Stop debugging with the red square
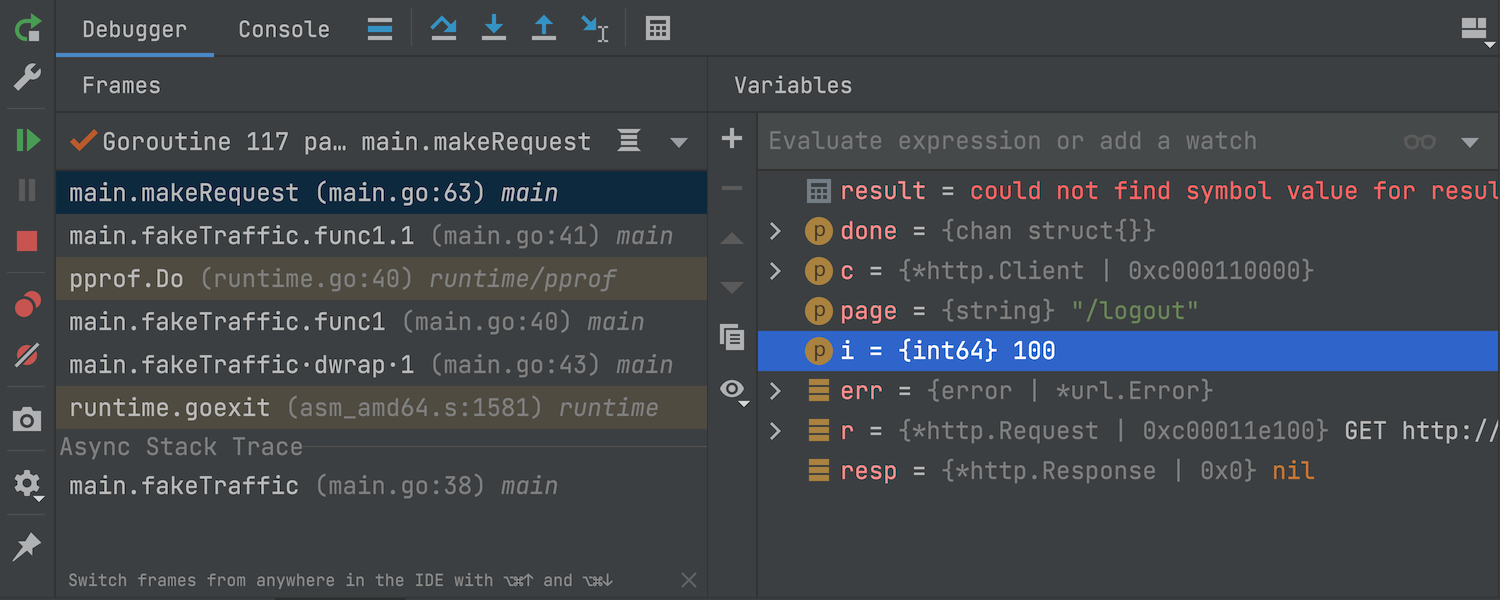The width and height of the screenshot is (1500, 600). 27,241
